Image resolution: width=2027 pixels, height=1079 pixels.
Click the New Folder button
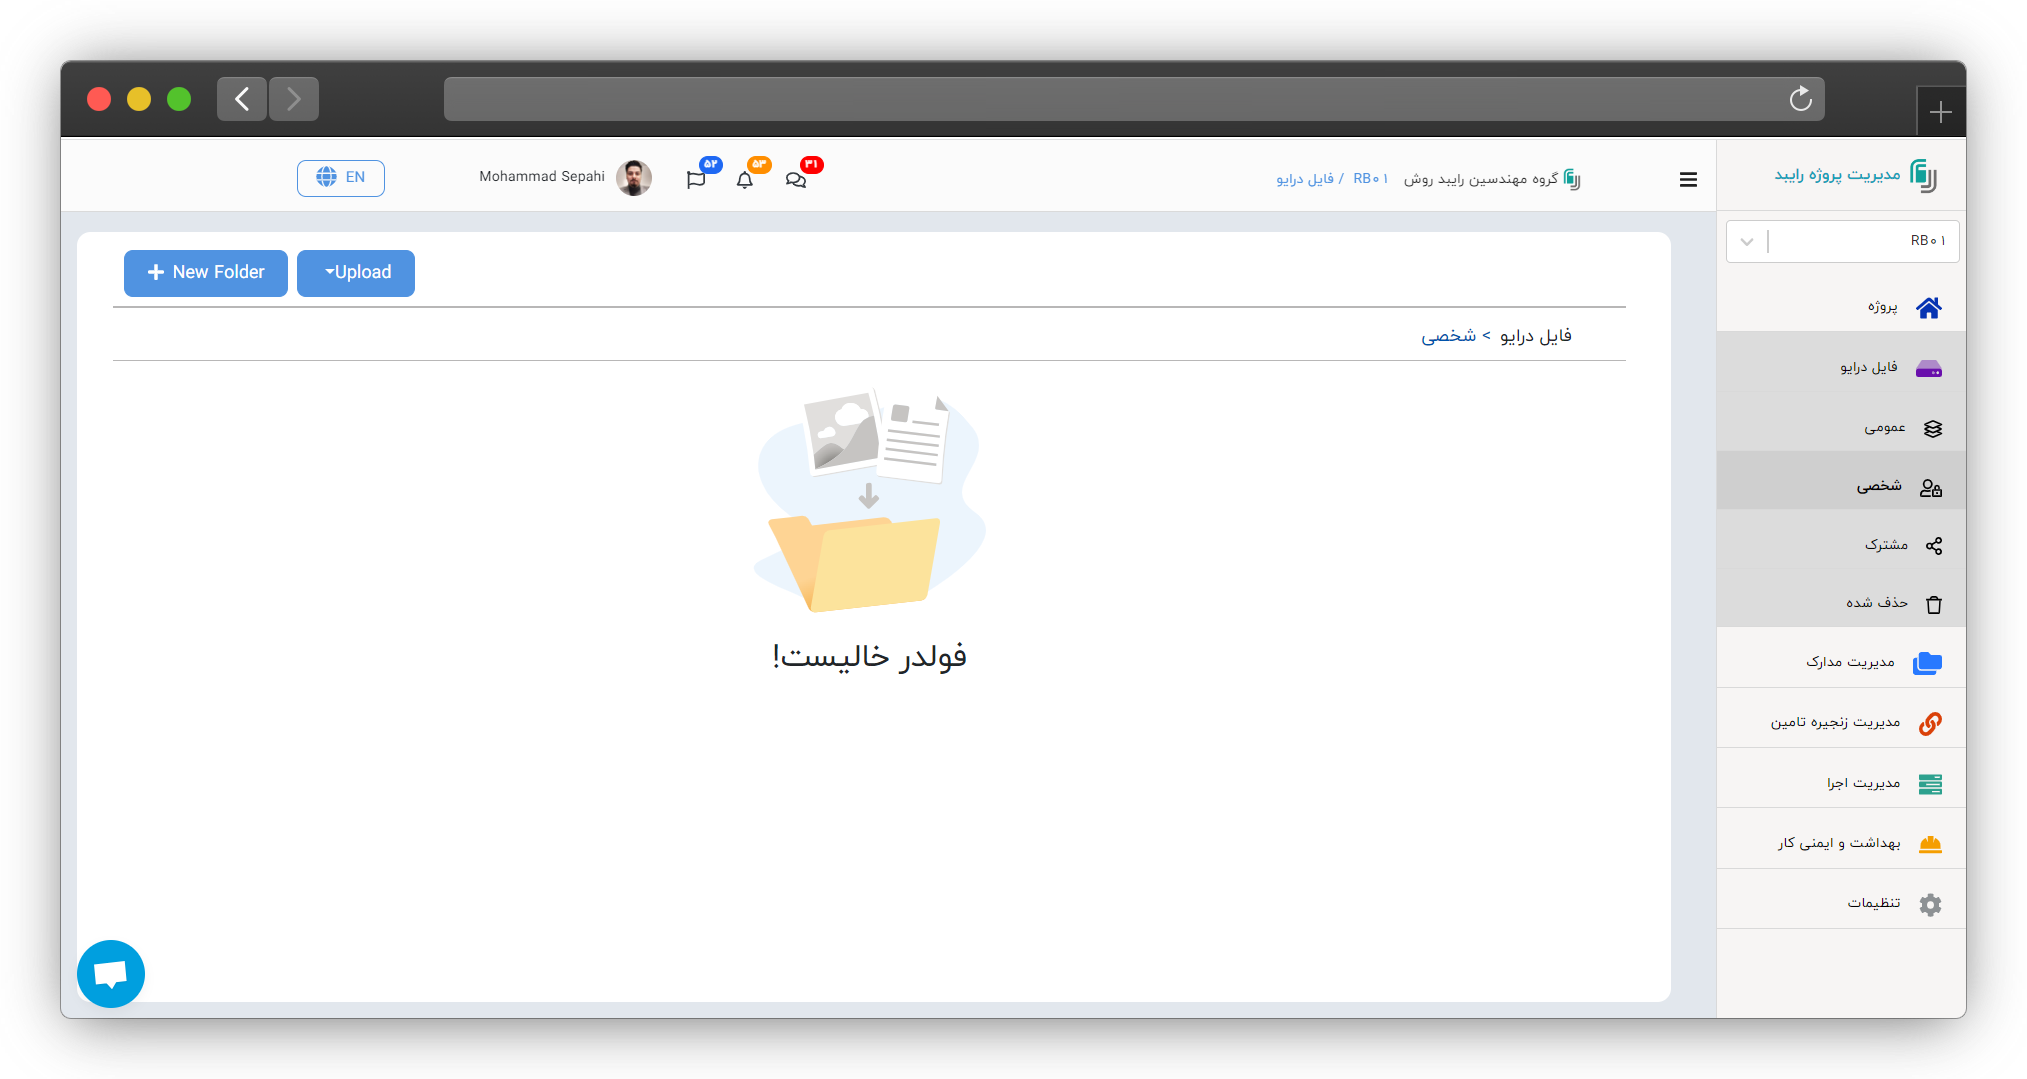[x=206, y=273]
